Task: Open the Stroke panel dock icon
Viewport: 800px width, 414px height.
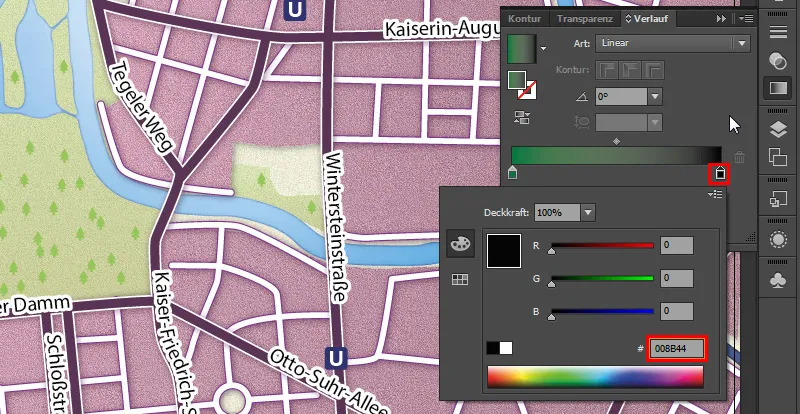Action: (778, 32)
